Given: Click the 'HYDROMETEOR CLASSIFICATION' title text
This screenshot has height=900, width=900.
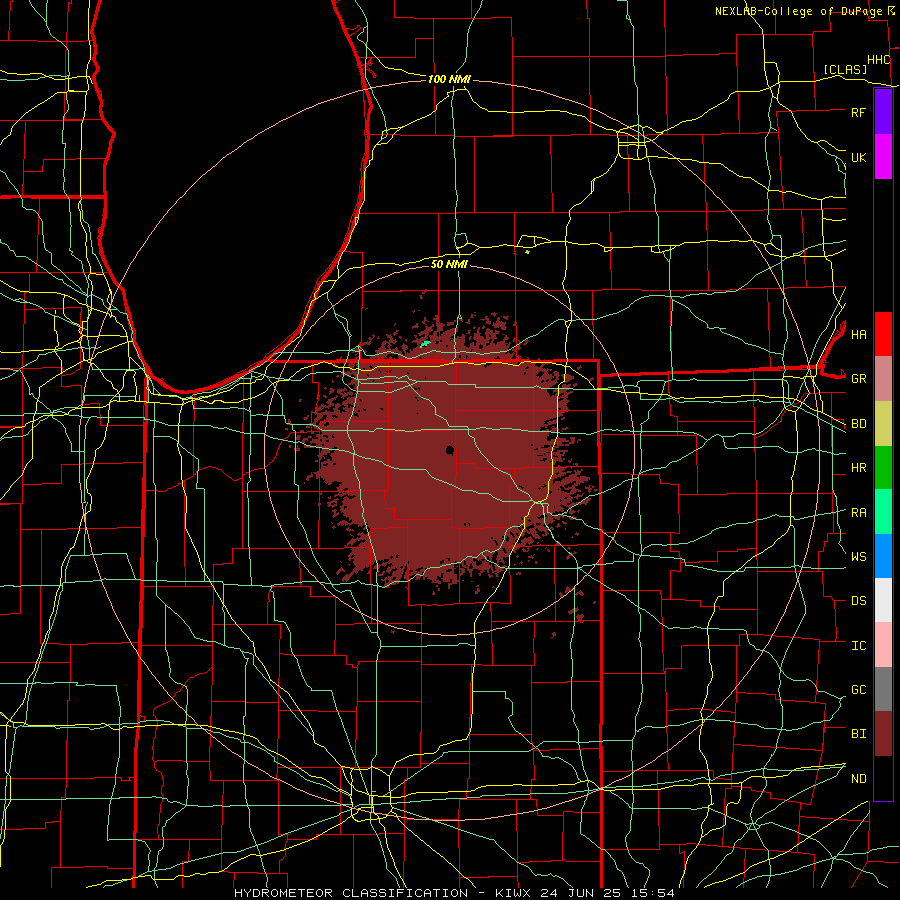Looking at the screenshot, I should click(x=351, y=893).
